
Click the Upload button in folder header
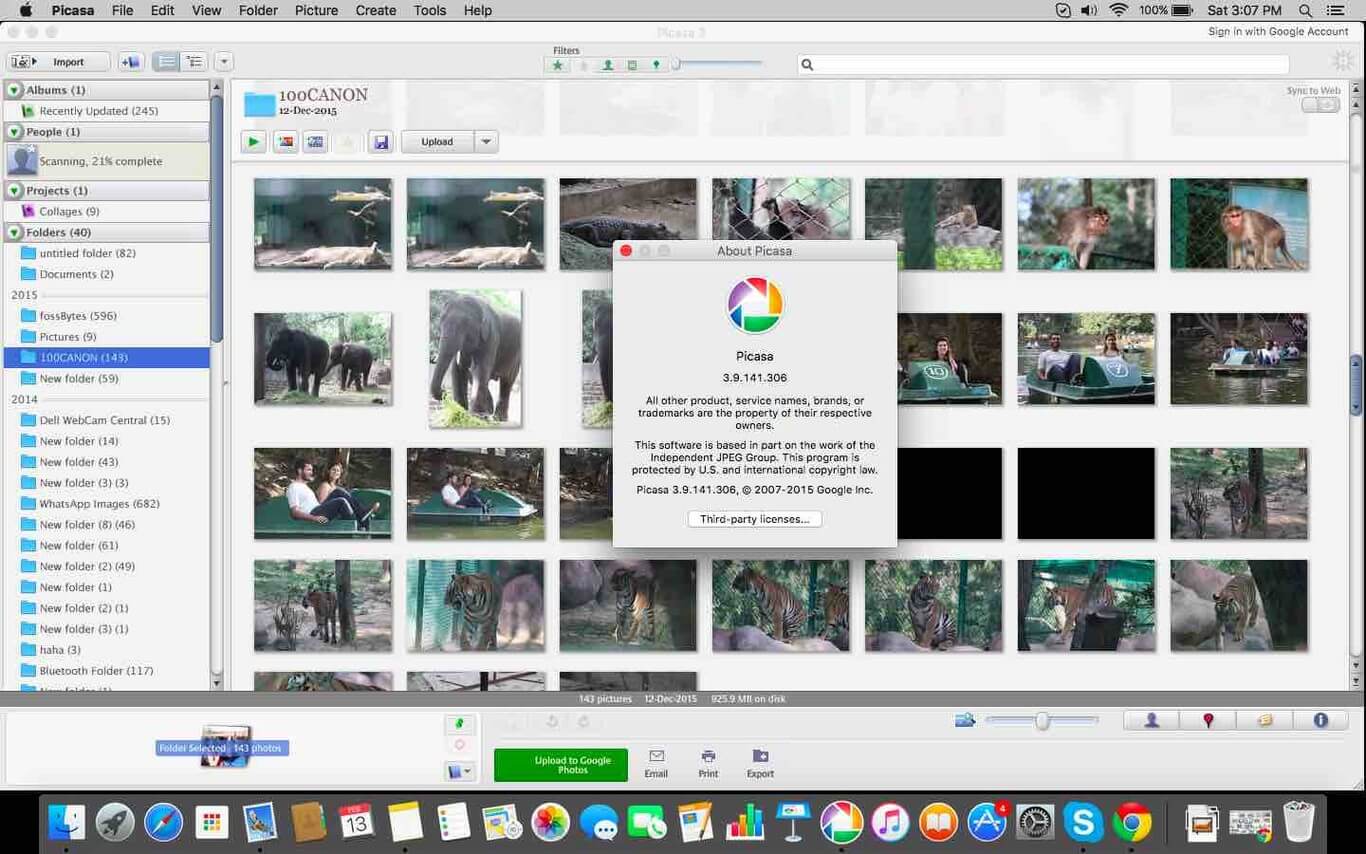coord(437,142)
